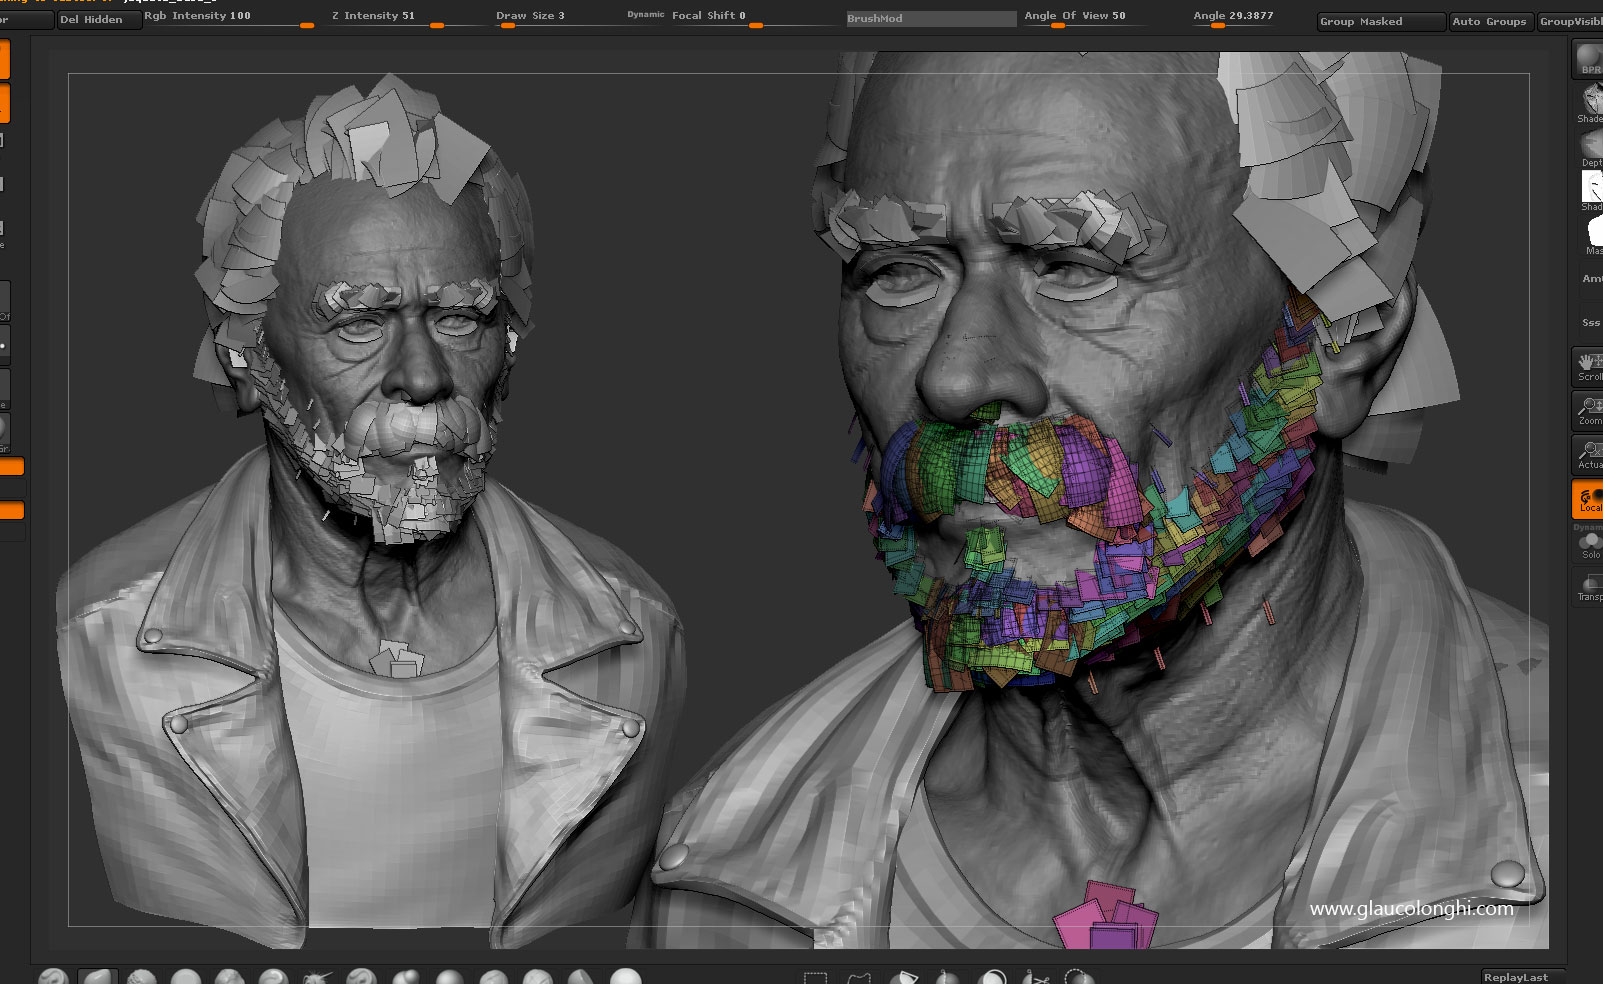The height and width of the screenshot is (984, 1603).
Task: Open the Depth render pass thumbnail
Action: [1589, 148]
